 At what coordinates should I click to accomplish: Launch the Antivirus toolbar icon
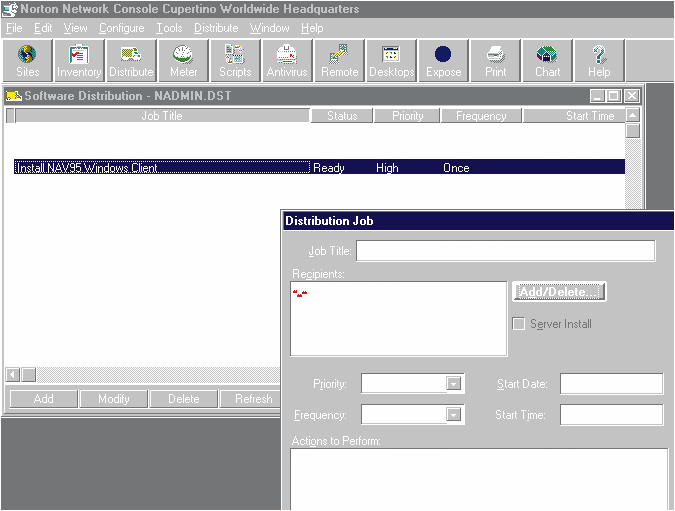pyautogui.click(x=287, y=60)
